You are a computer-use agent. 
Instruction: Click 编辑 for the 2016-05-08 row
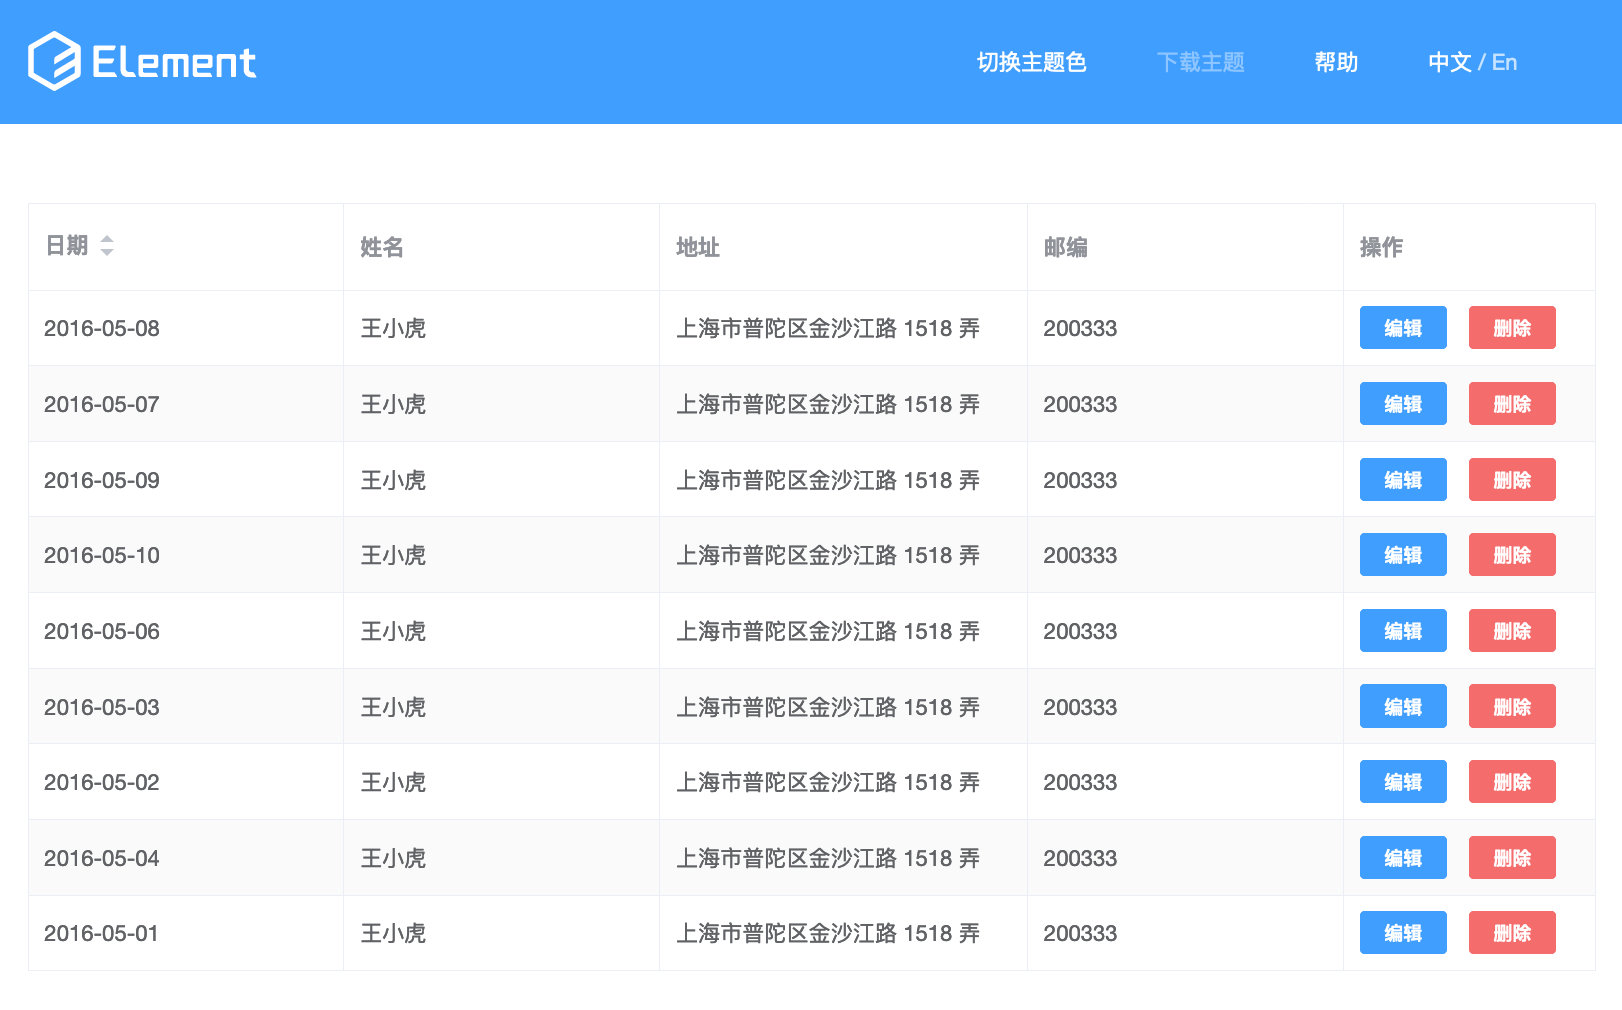click(1402, 327)
